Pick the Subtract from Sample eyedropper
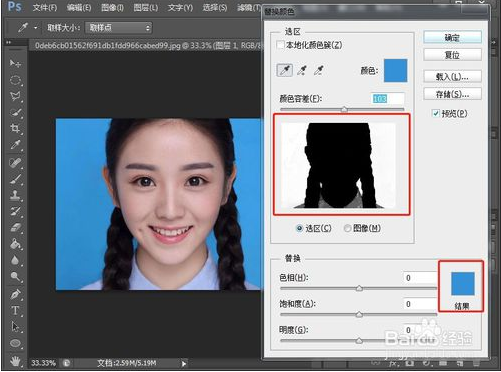 pos(319,70)
